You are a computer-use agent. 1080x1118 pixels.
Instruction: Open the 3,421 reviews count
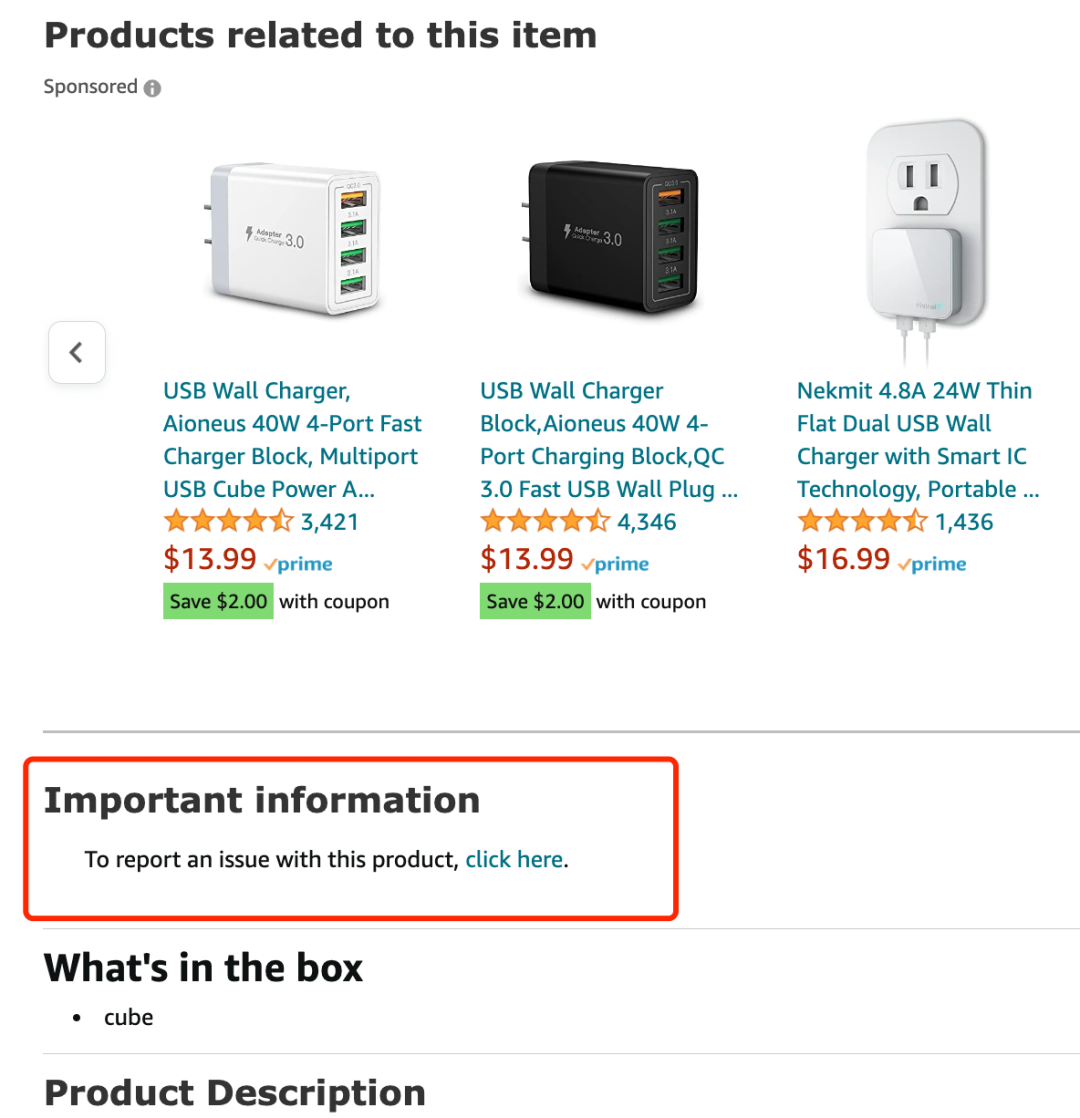(329, 522)
